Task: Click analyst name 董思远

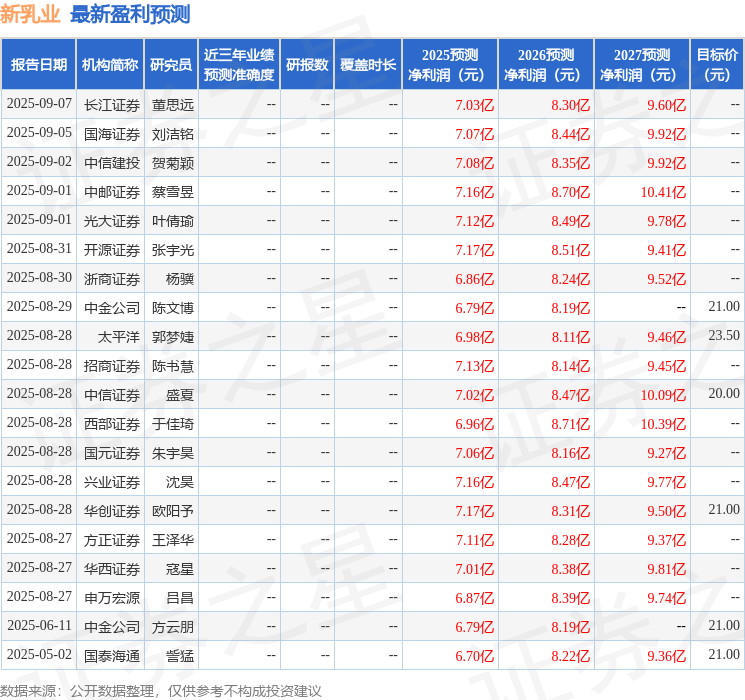Action: (x=173, y=105)
